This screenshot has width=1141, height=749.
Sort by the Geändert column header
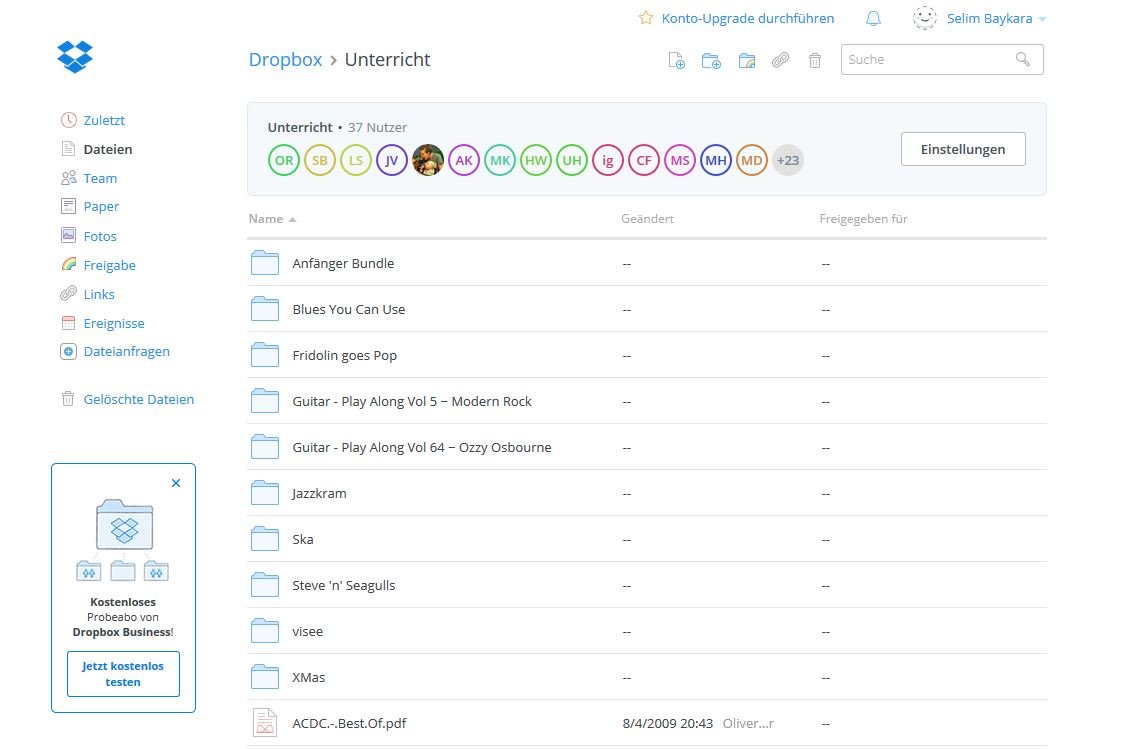coord(647,218)
